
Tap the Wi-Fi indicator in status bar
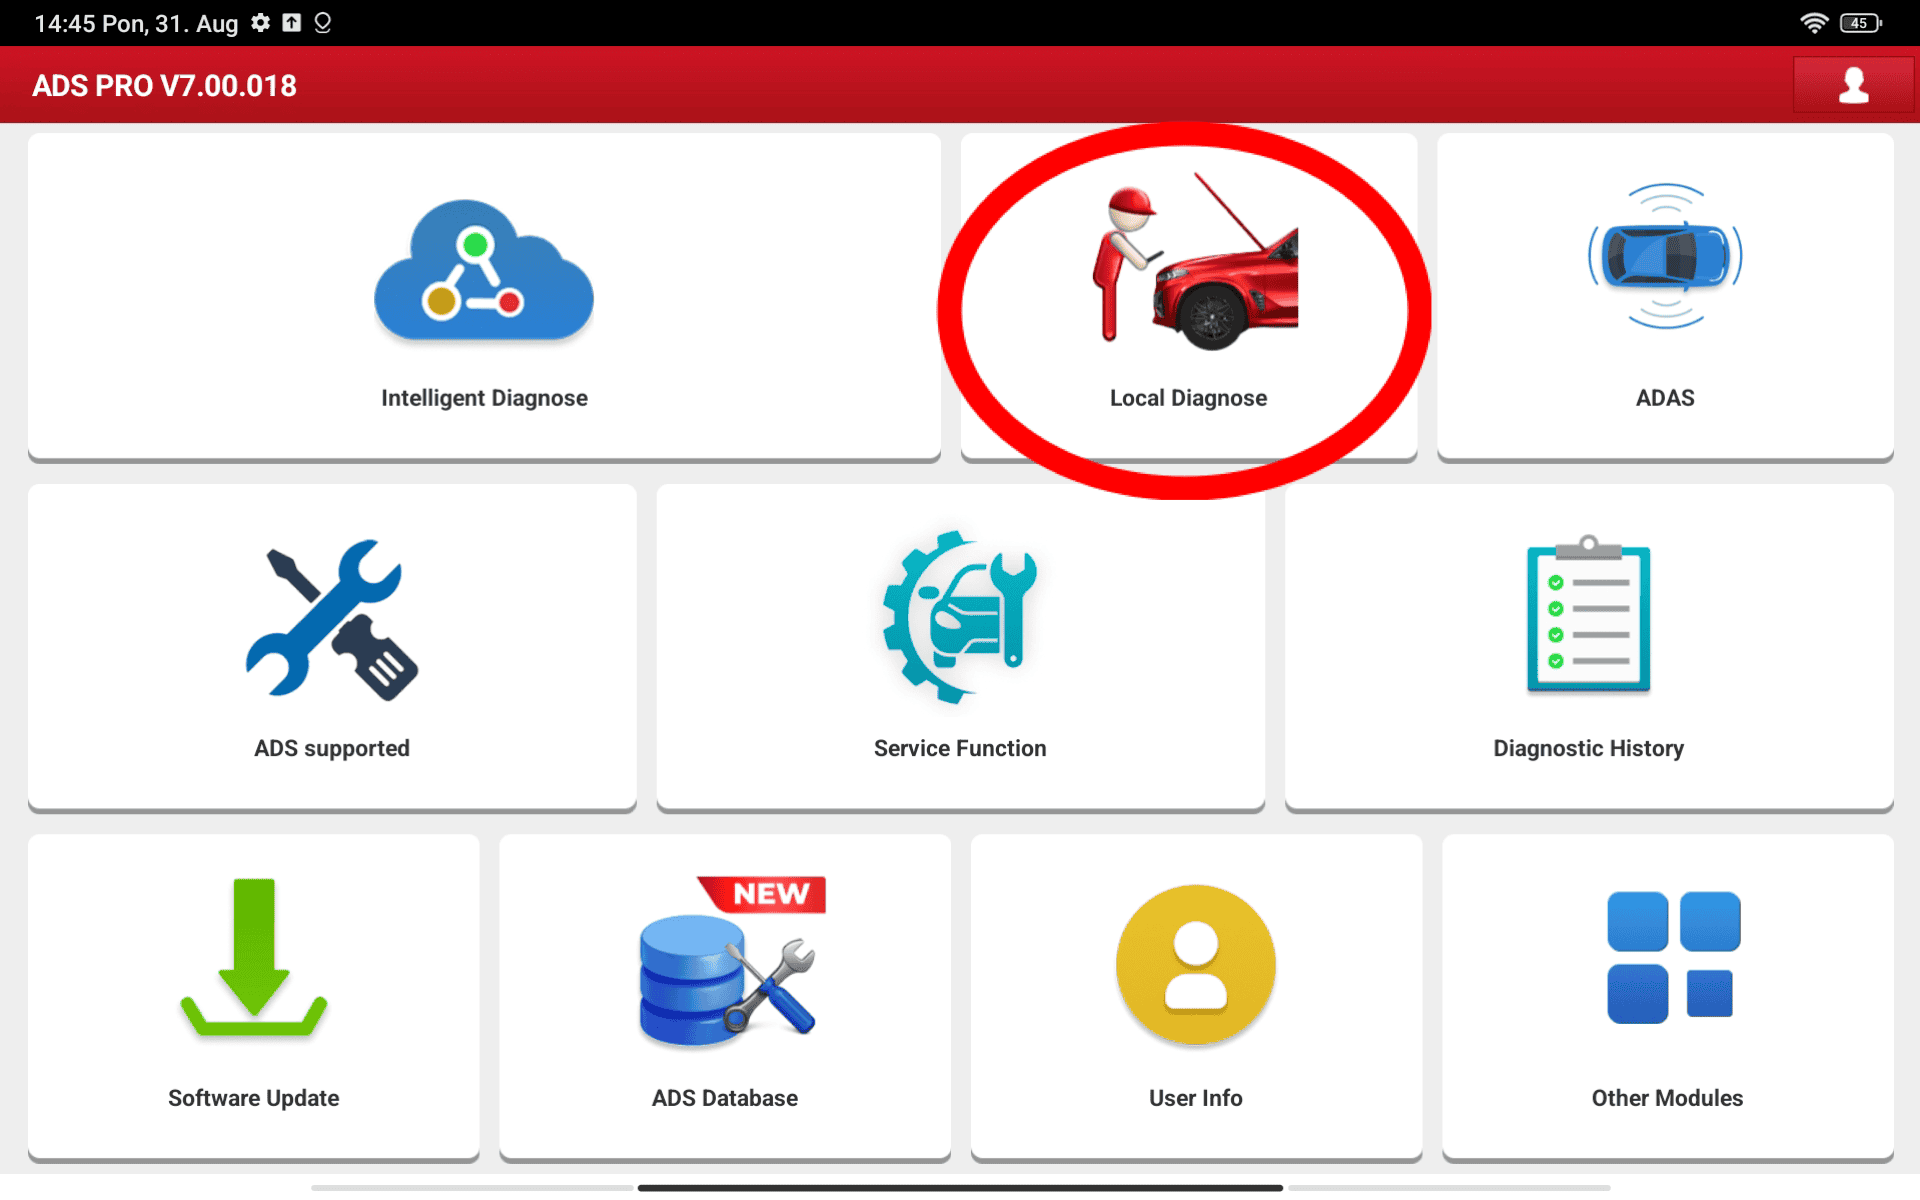pos(1813,23)
